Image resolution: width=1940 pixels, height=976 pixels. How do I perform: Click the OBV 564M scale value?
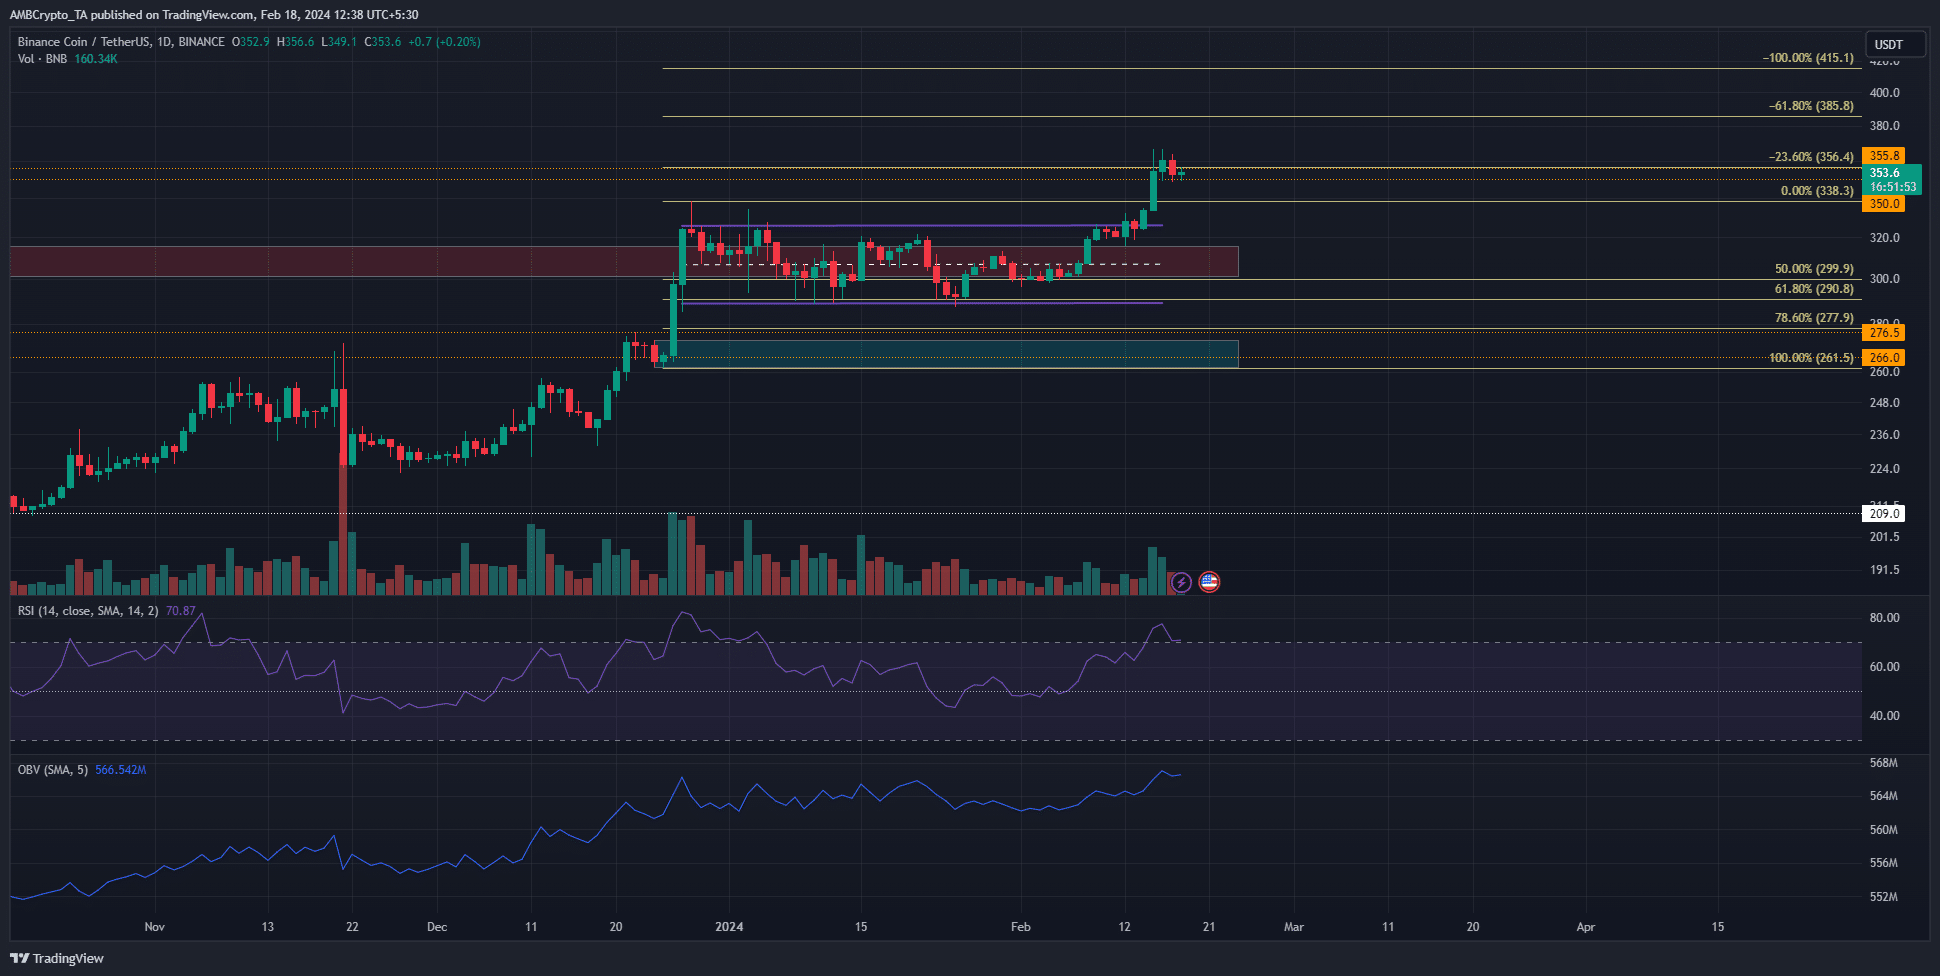[x=1884, y=796]
